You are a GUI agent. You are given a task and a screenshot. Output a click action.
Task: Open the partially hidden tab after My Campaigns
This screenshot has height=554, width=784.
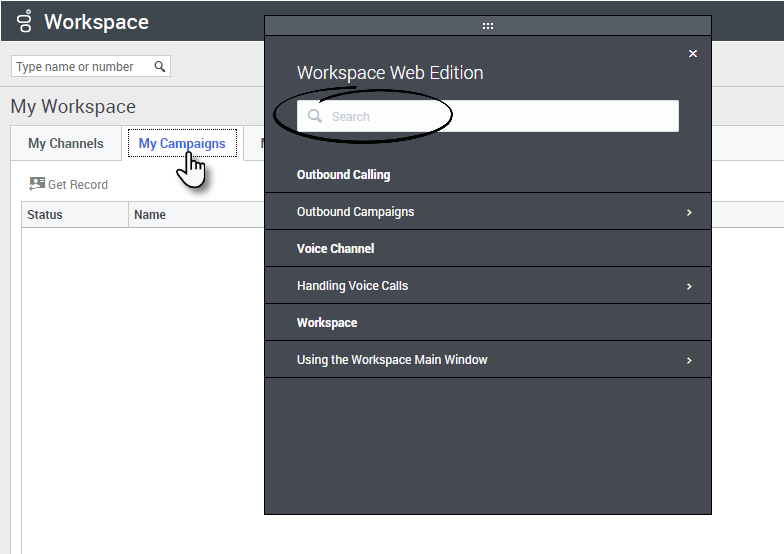257,144
